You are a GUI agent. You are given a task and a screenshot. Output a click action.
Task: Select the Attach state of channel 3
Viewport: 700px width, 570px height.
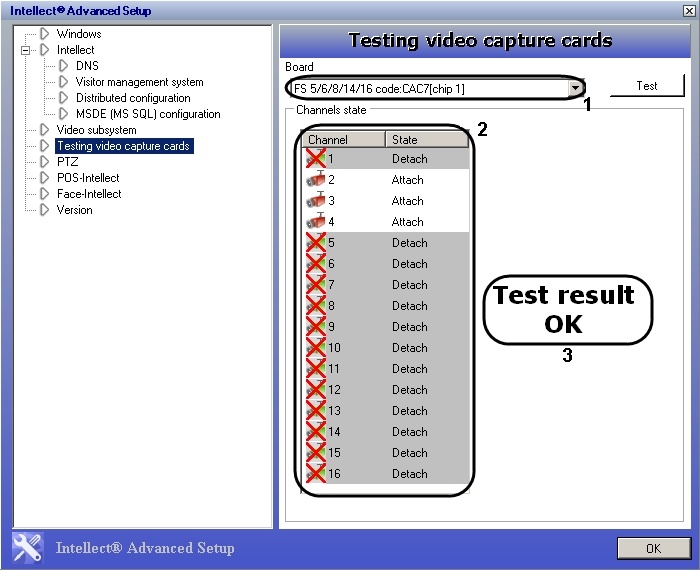(408, 201)
